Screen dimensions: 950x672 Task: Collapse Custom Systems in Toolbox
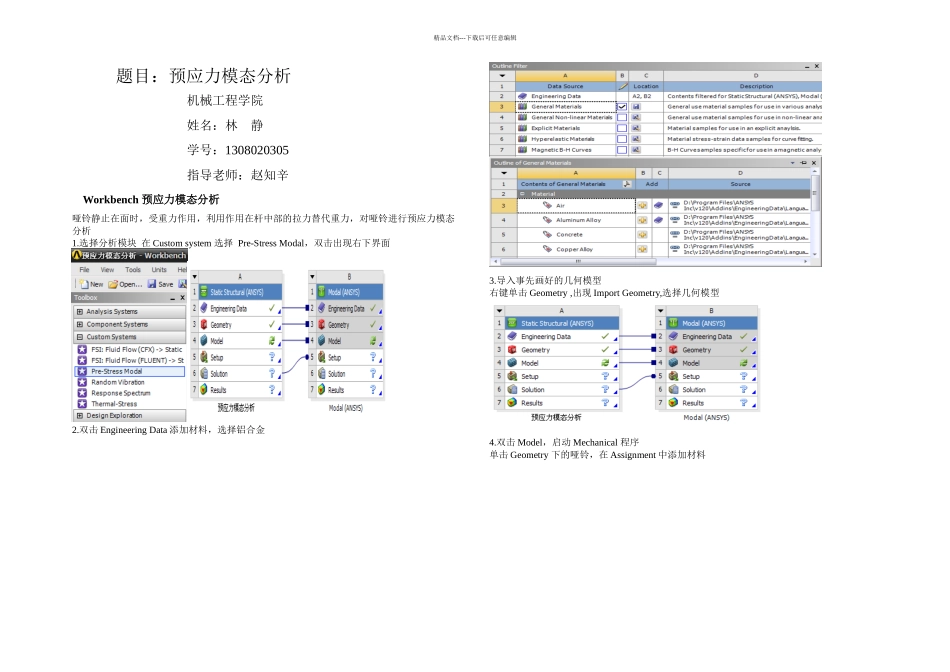tap(79, 337)
